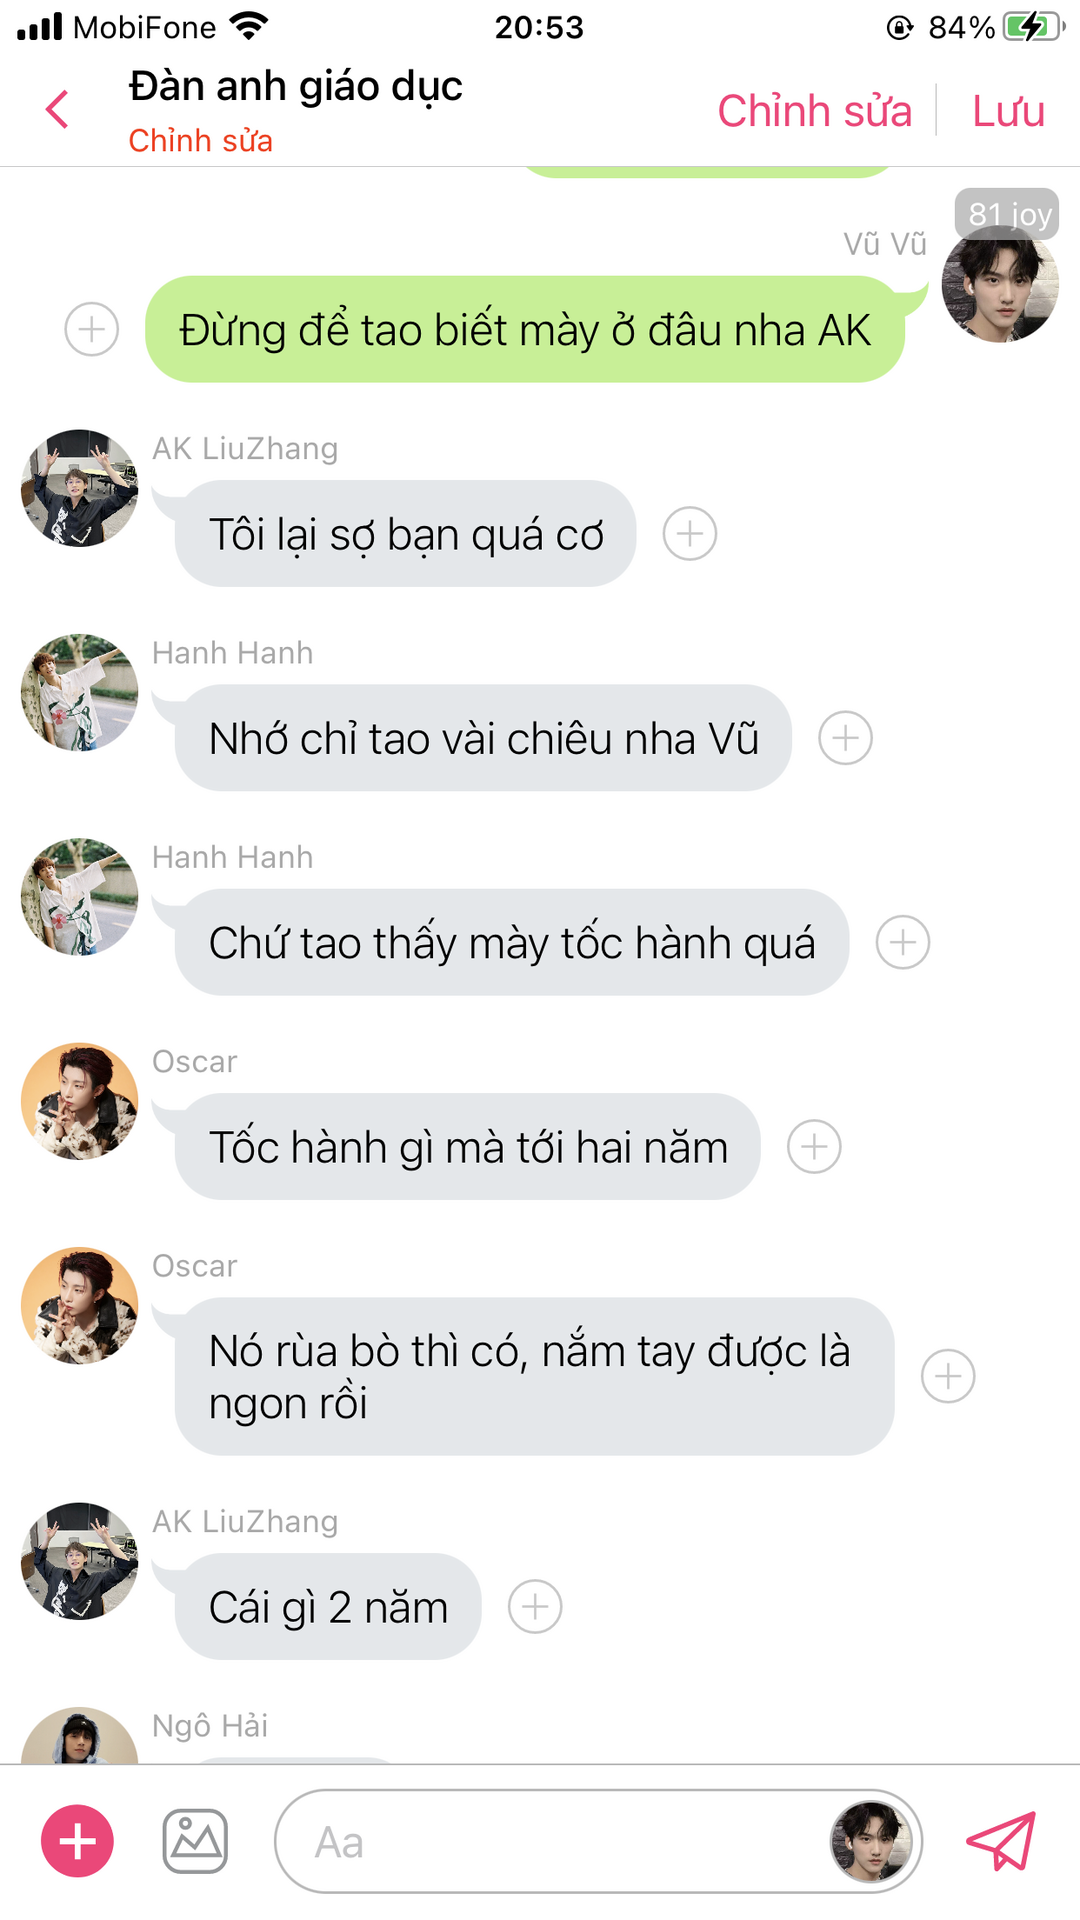
Task: Tap plus next to "Đừng để tao biết" message
Action: pos(92,329)
